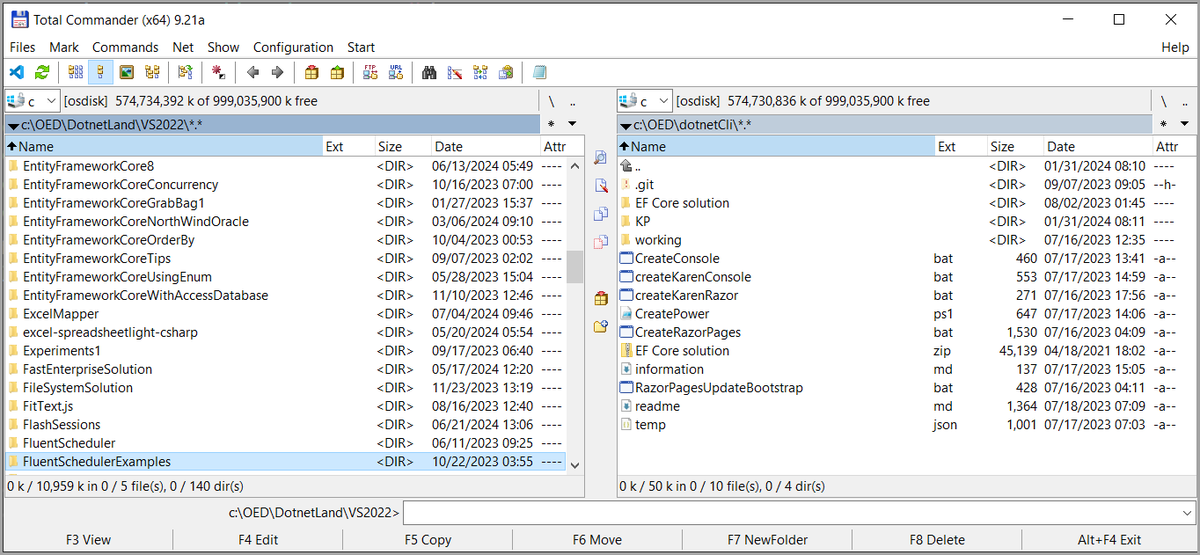The height and width of the screenshot is (555, 1200).
Task: Go to right panel parent dir dots button
Action: pyautogui.click(x=1184, y=101)
